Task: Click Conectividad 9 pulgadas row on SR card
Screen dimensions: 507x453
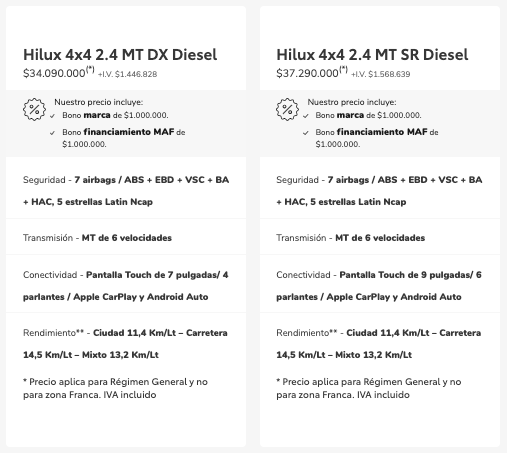Action: tap(379, 286)
